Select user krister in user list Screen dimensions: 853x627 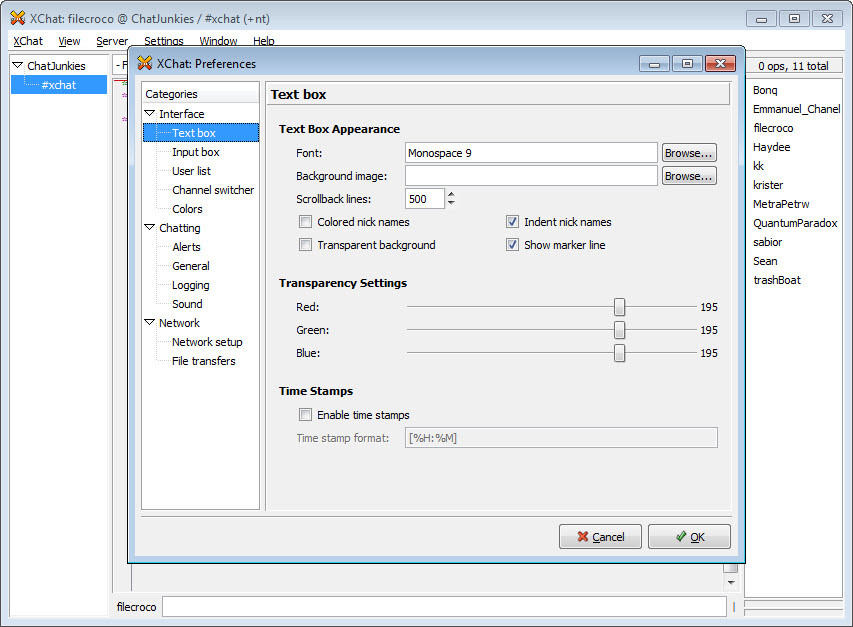point(768,185)
